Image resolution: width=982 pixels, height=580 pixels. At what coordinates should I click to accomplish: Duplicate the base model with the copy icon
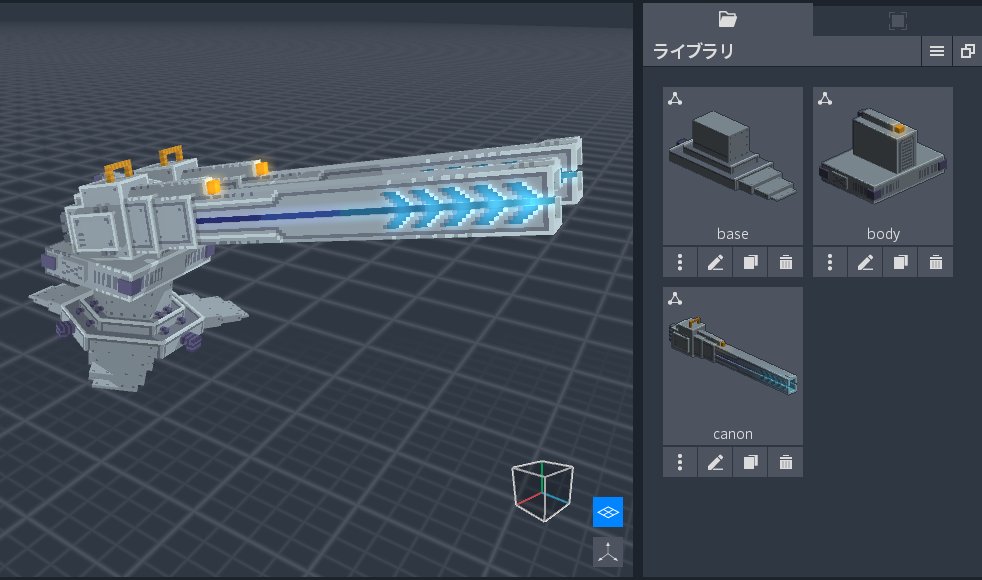click(x=750, y=261)
